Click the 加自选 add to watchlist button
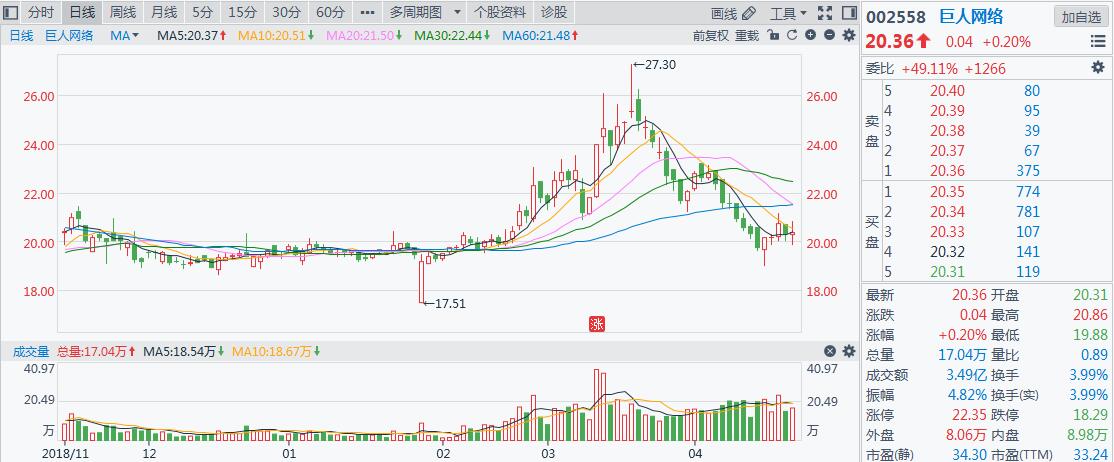 click(1081, 17)
